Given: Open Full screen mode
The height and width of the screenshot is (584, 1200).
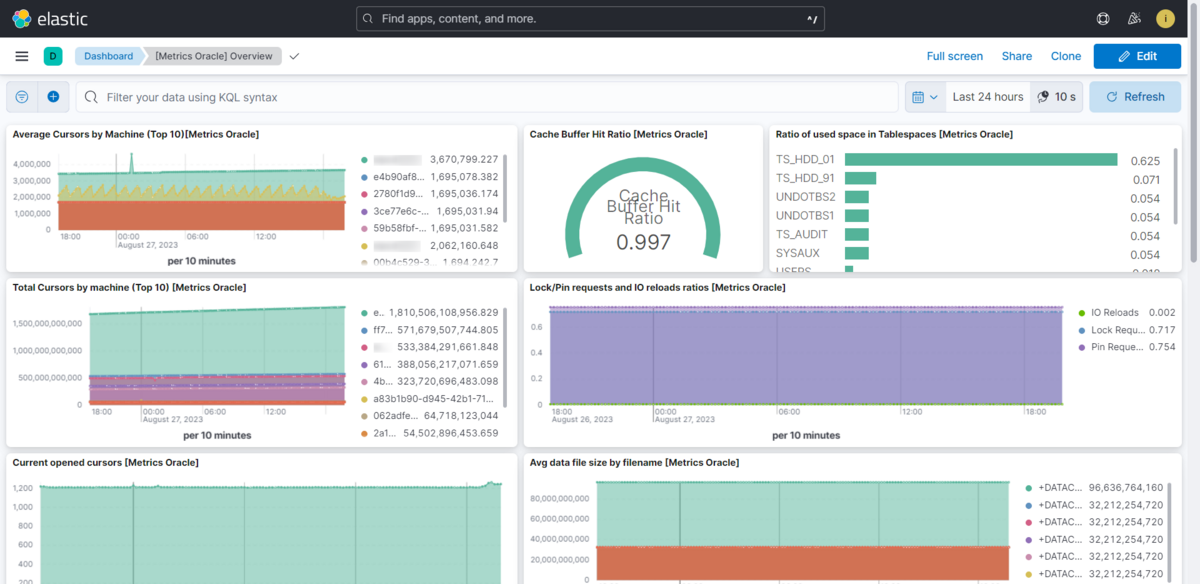Looking at the screenshot, I should point(954,56).
